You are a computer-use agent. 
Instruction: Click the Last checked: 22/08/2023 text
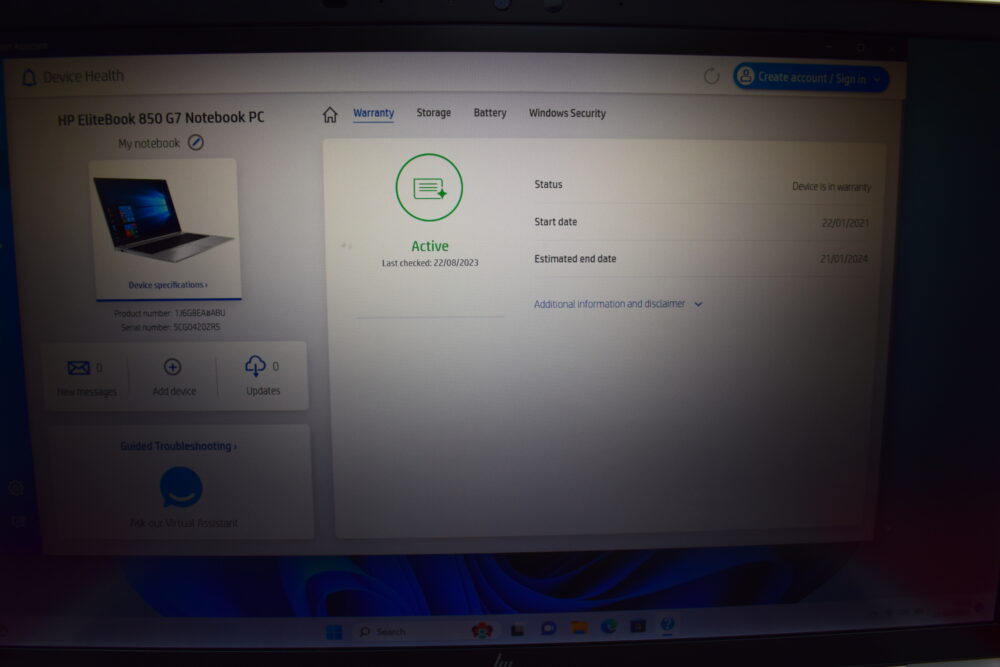(430, 263)
